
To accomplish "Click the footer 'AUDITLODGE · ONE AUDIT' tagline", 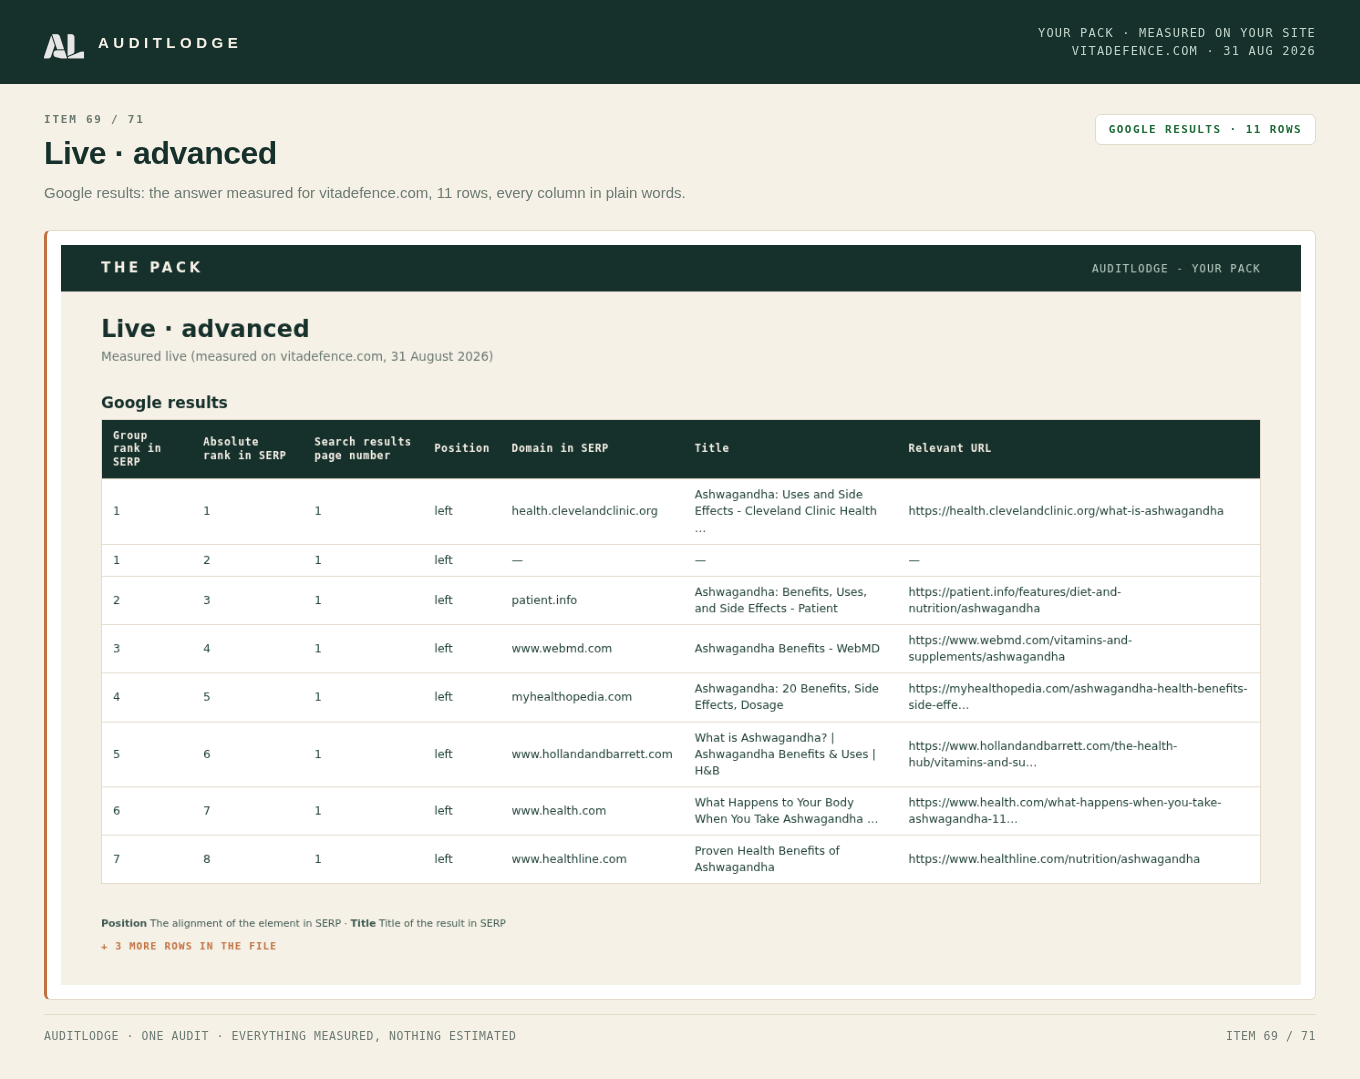I will (x=280, y=1036).
